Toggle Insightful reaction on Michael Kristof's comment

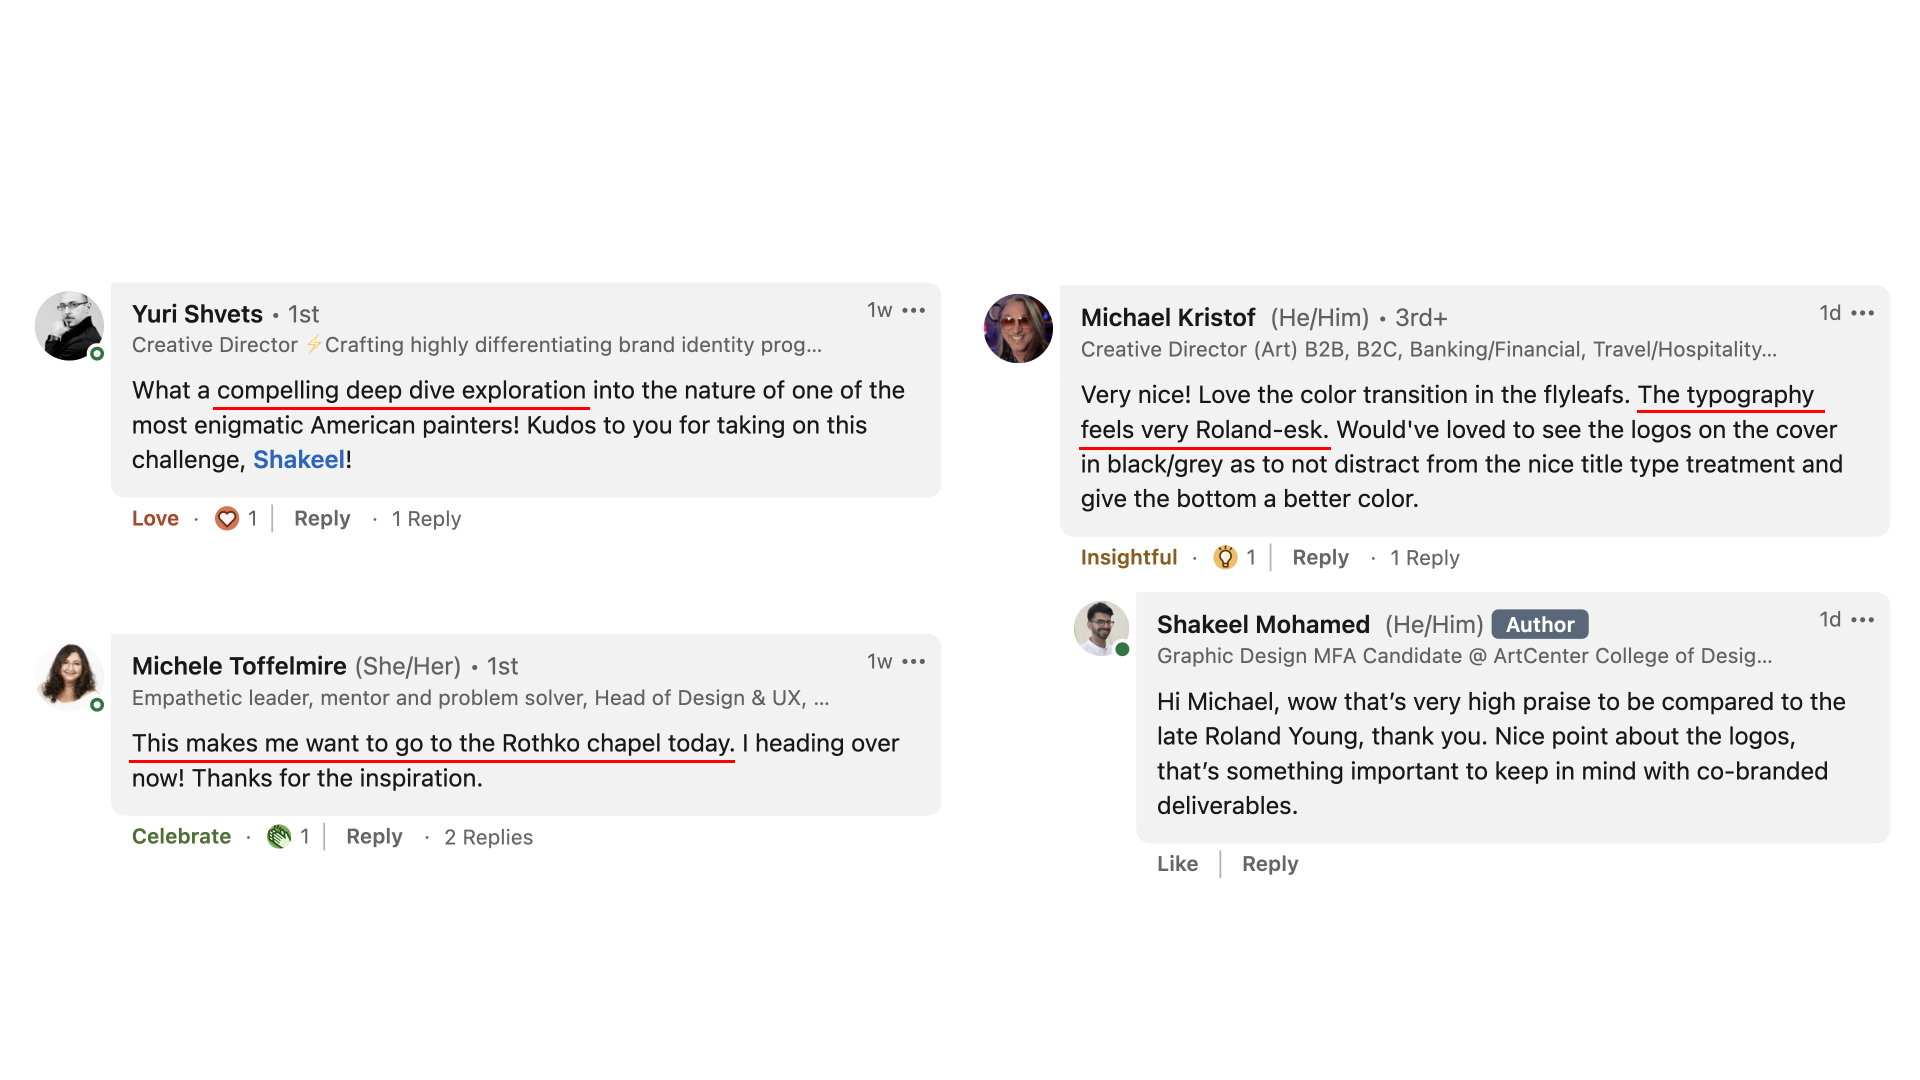pyautogui.click(x=1128, y=558)
